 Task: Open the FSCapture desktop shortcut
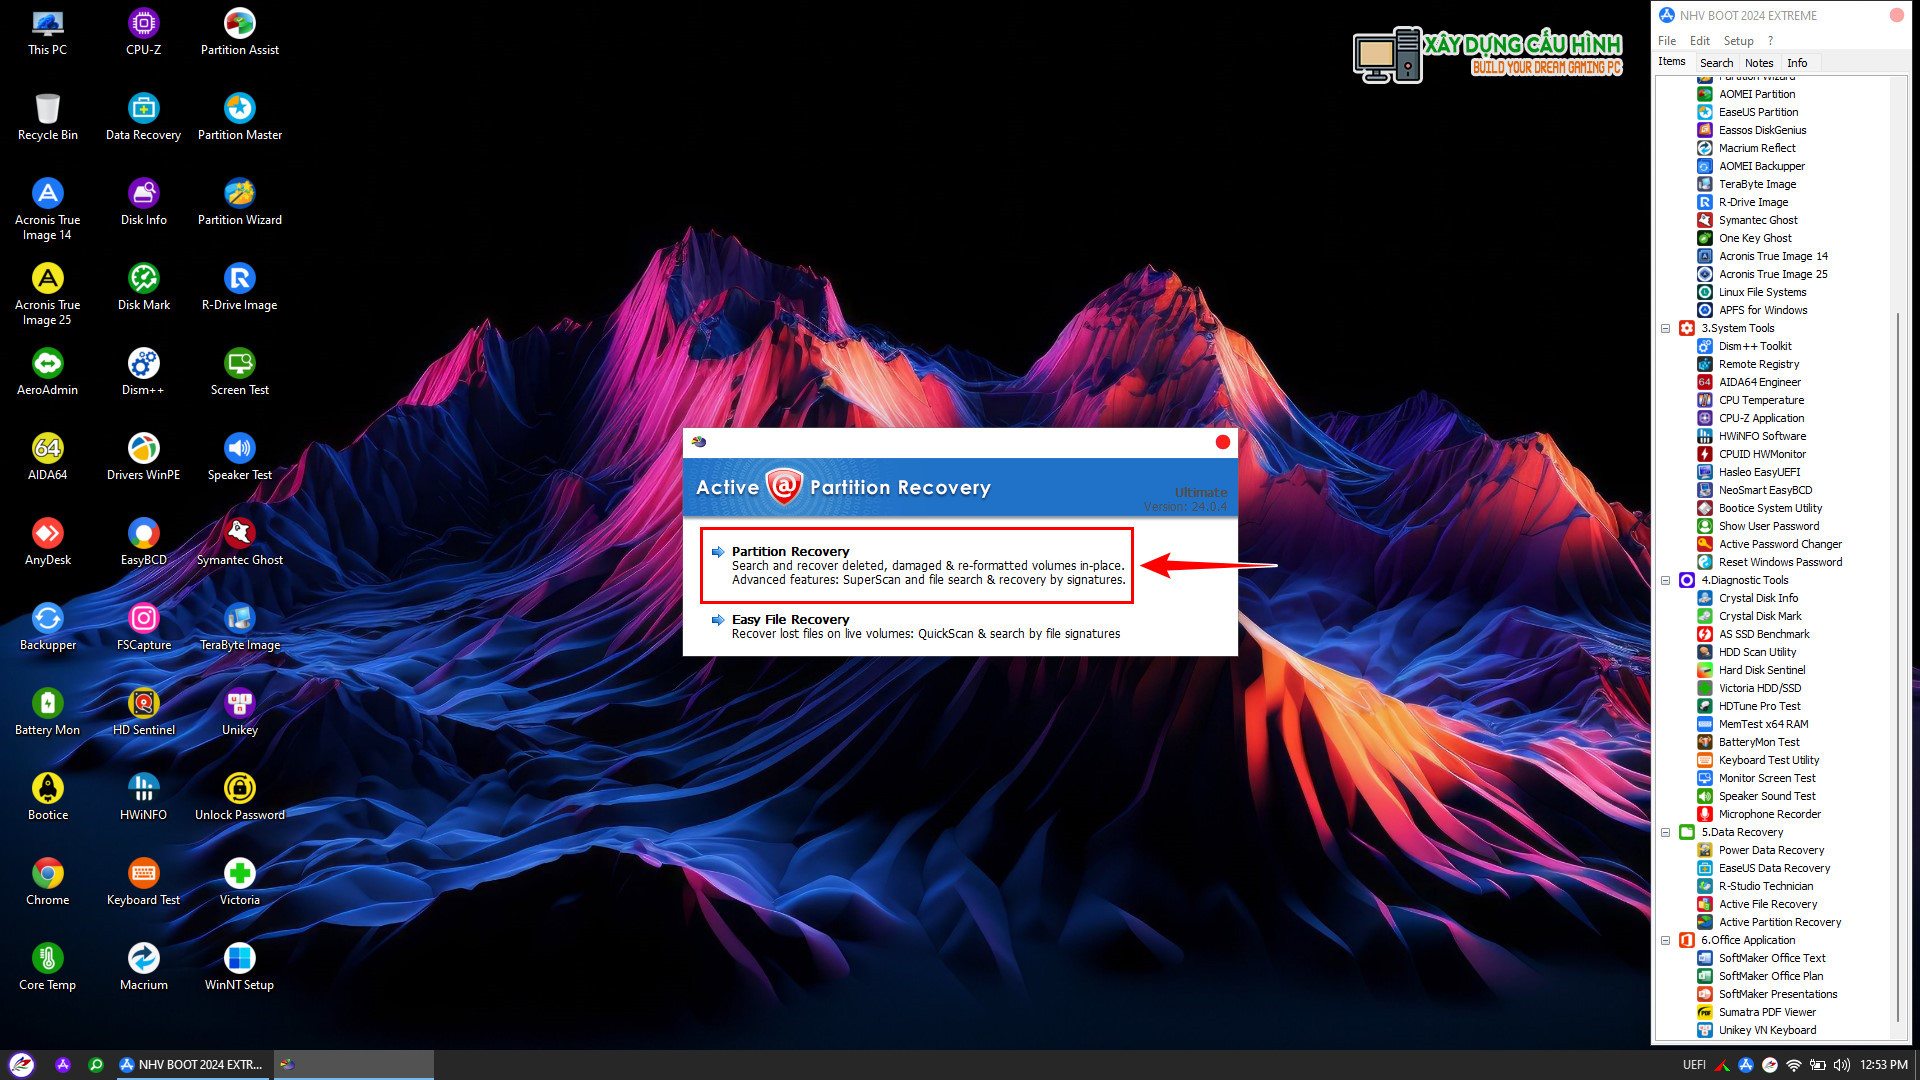pyautogui.click(x=143, y=626)
